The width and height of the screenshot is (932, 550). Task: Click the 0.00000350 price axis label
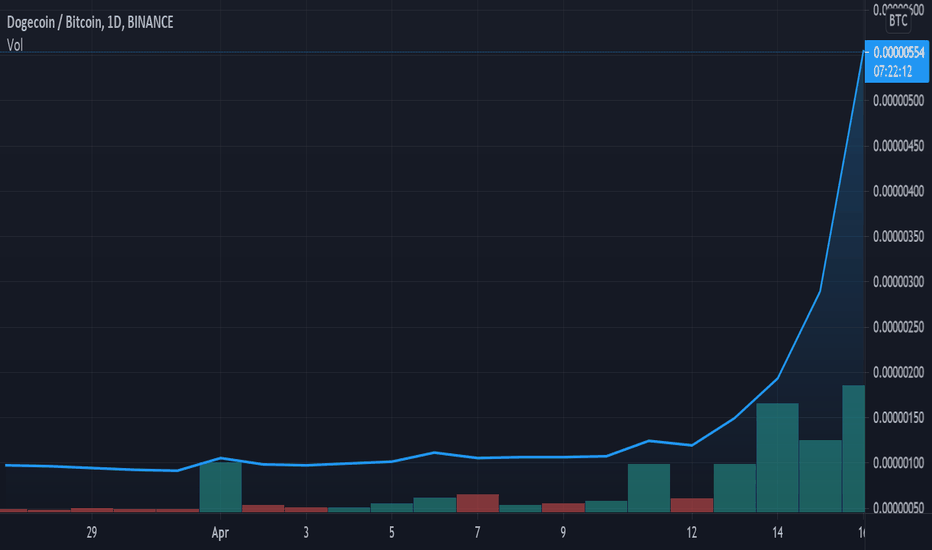[899, 237]
